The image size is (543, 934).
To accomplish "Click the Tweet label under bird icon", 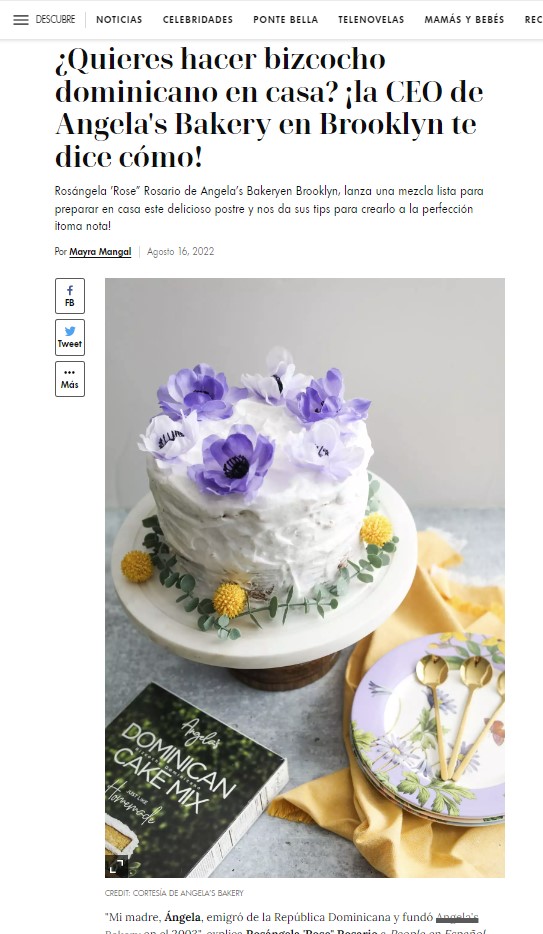I will click(x=70, y=344).
